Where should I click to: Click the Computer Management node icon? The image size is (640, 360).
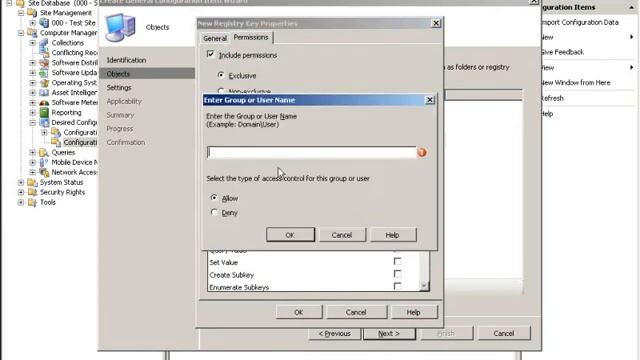pyautogui.click(x=32, y=33)
